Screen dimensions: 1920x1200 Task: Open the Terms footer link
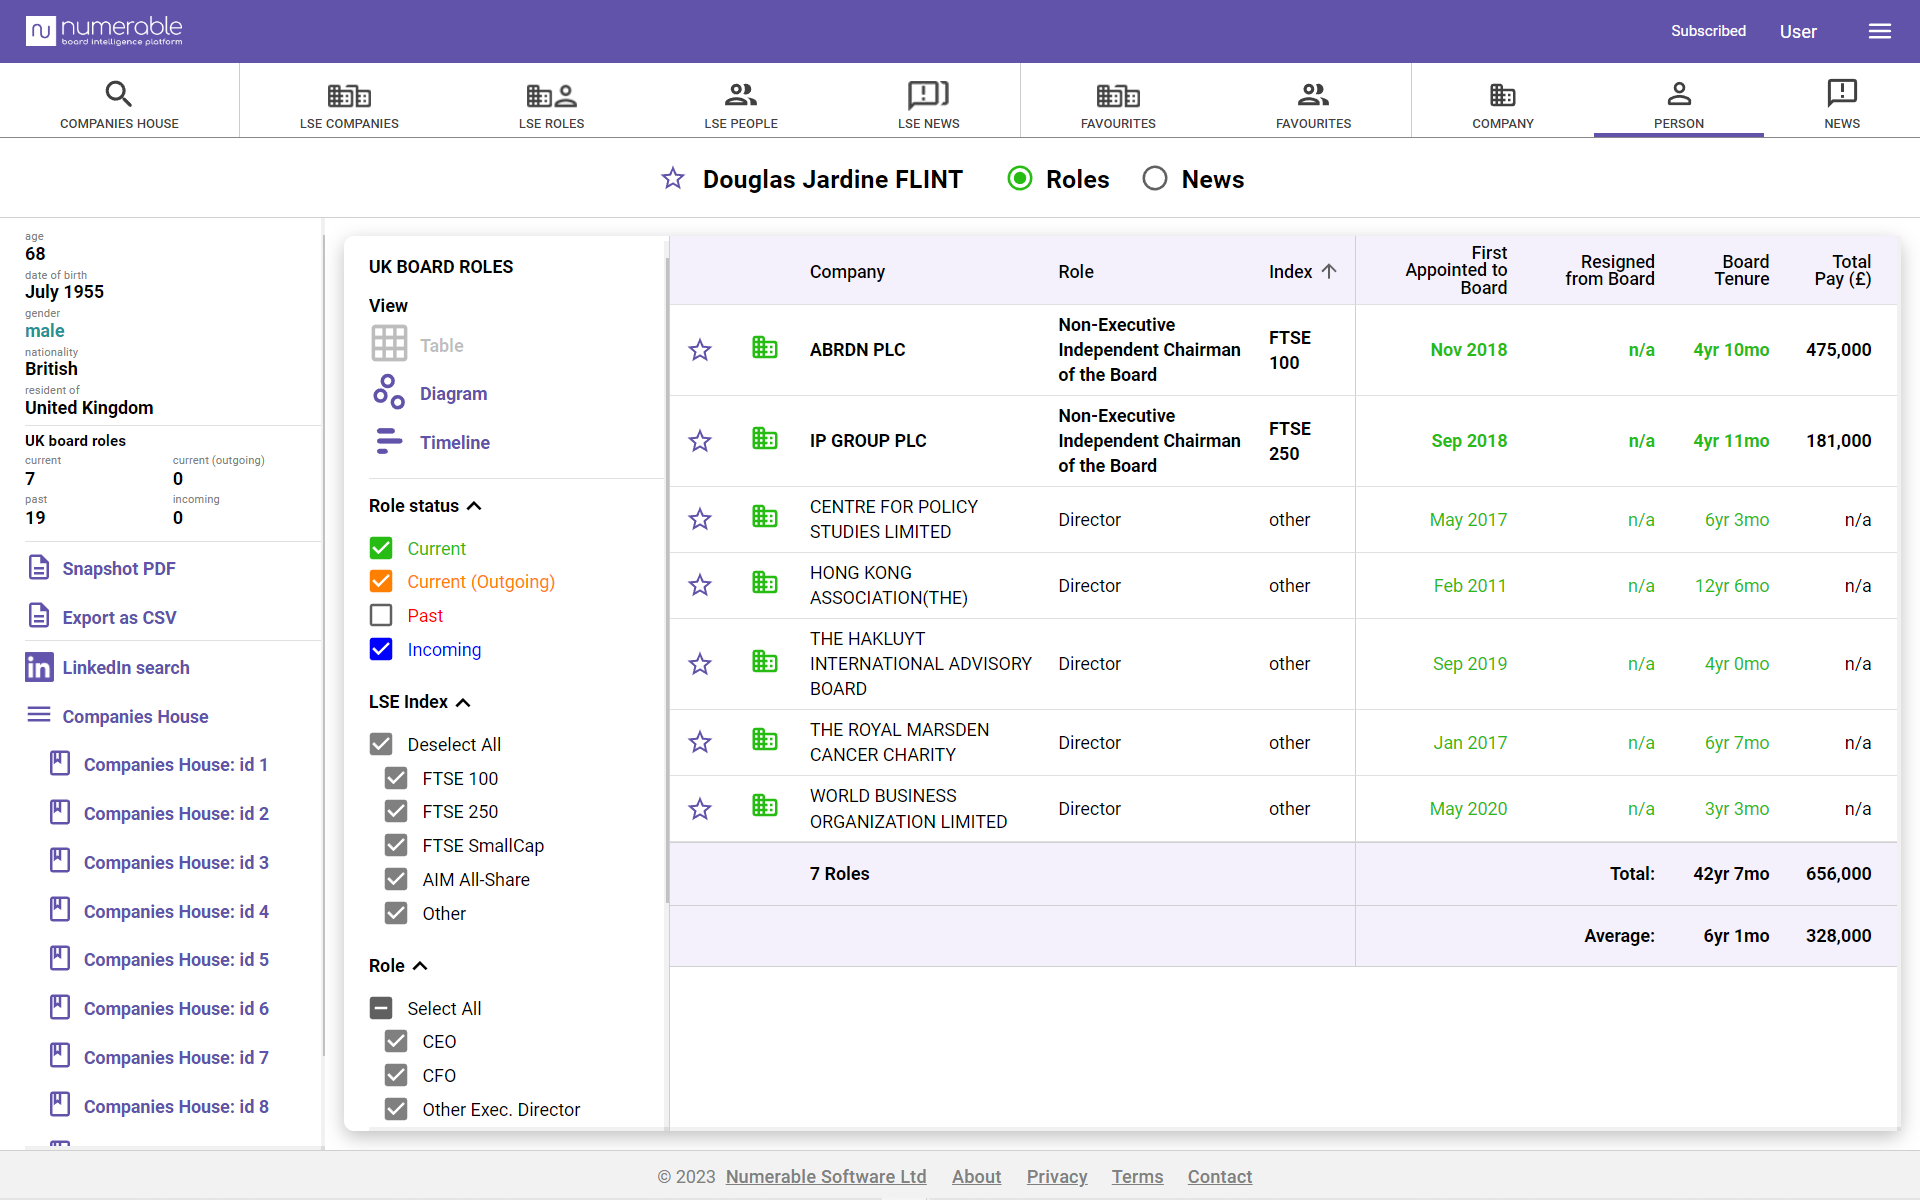pos(1138,1177)
